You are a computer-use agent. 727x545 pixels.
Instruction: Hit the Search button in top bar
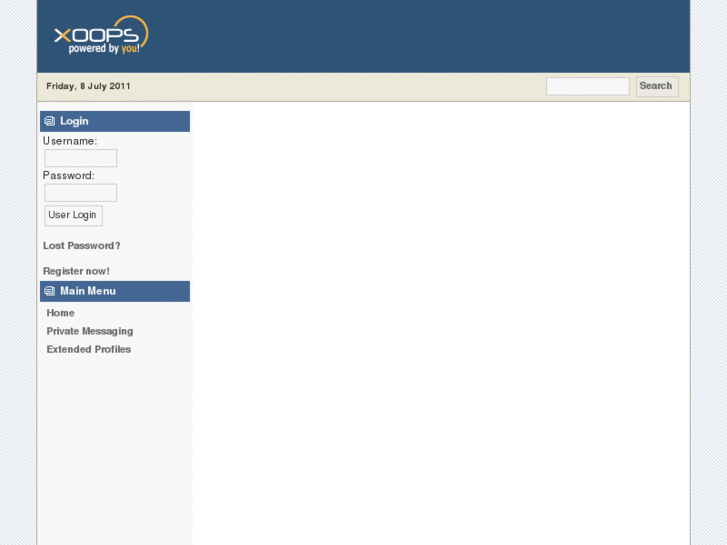[x=657, y=86]
